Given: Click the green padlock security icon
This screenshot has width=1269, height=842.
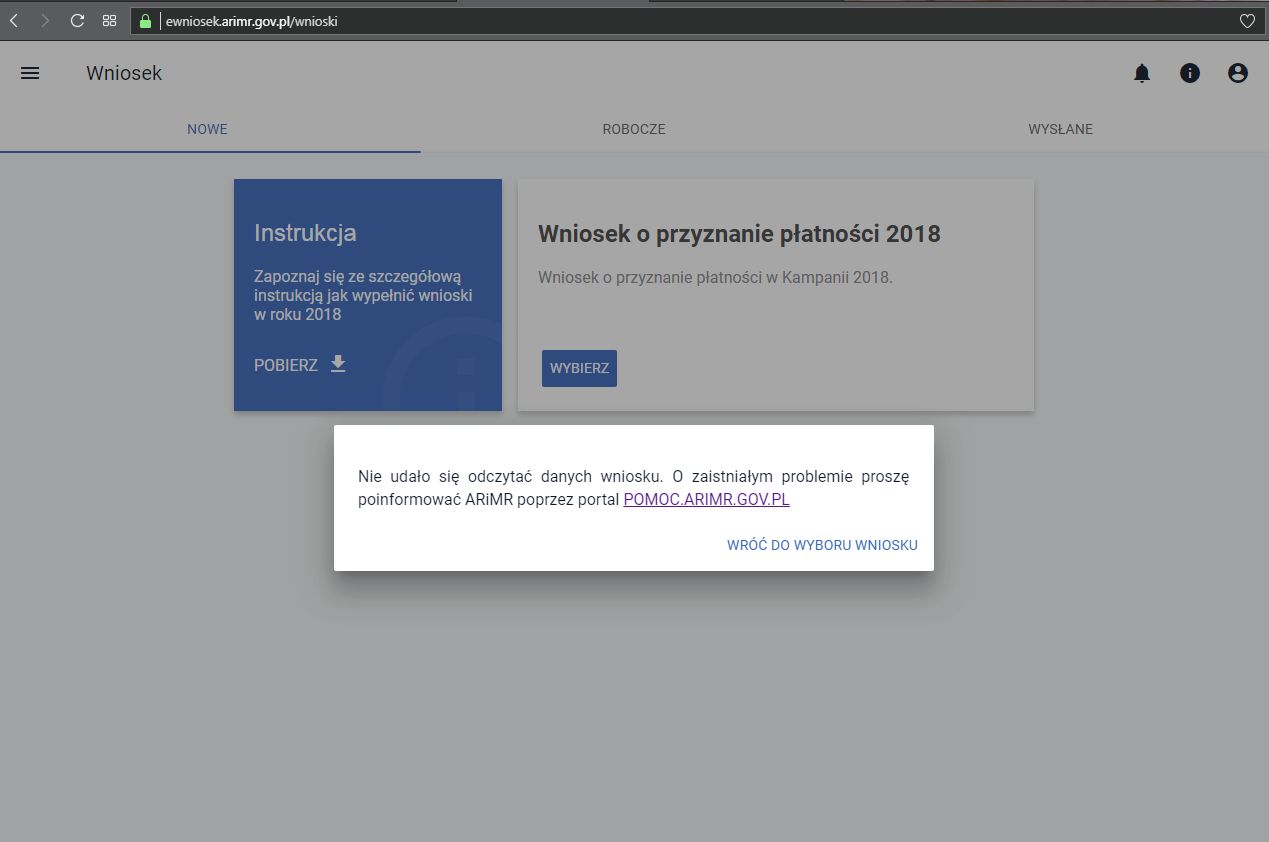Looking at the screenshot, I should point(145,20).
